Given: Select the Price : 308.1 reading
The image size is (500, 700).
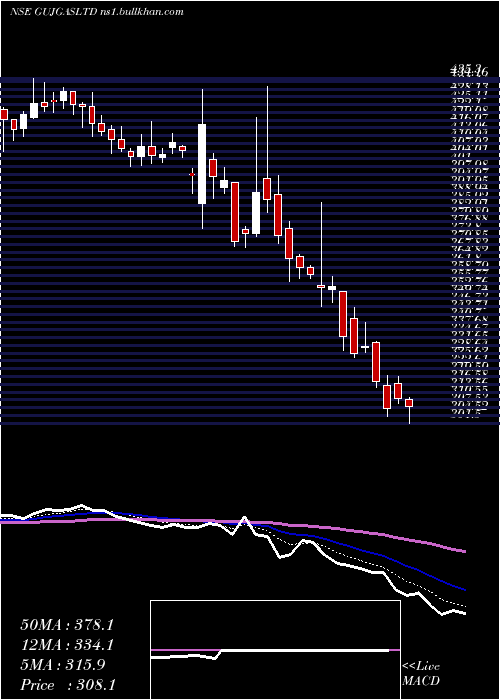Looking at the screenshot, I should tap(68, 685).
